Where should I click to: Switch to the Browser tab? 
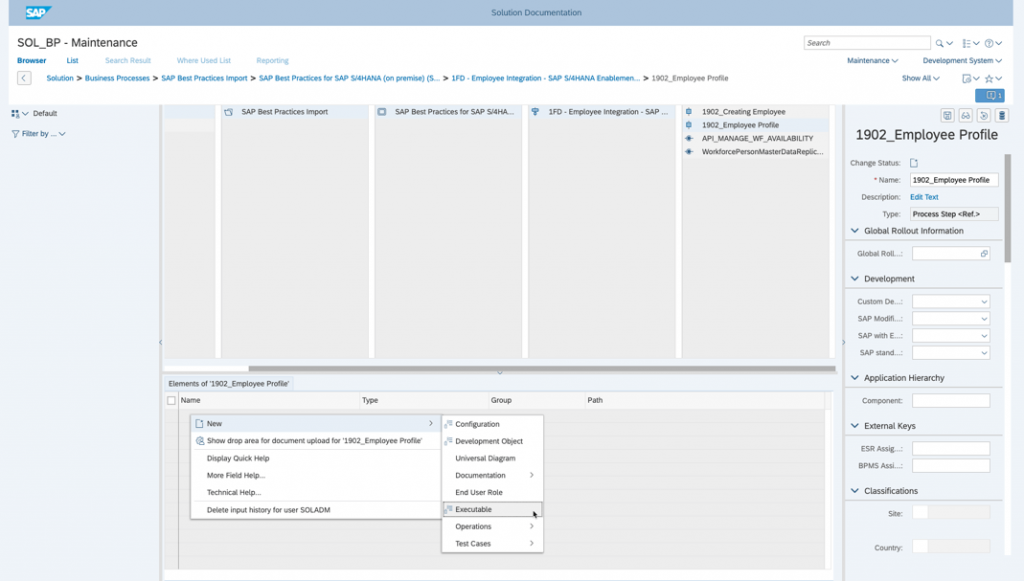point(31,61)
